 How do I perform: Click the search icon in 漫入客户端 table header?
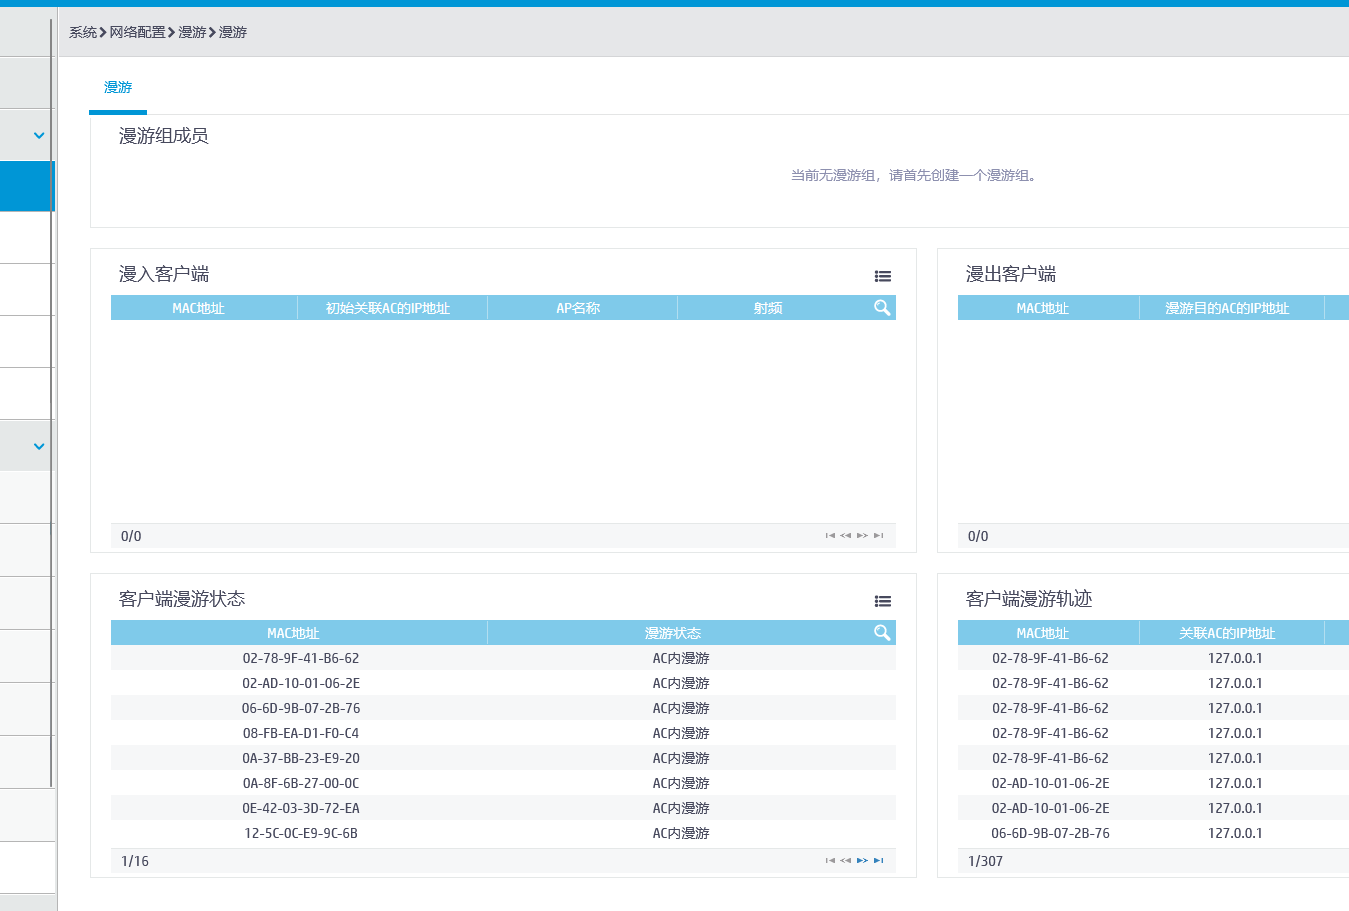881,308
